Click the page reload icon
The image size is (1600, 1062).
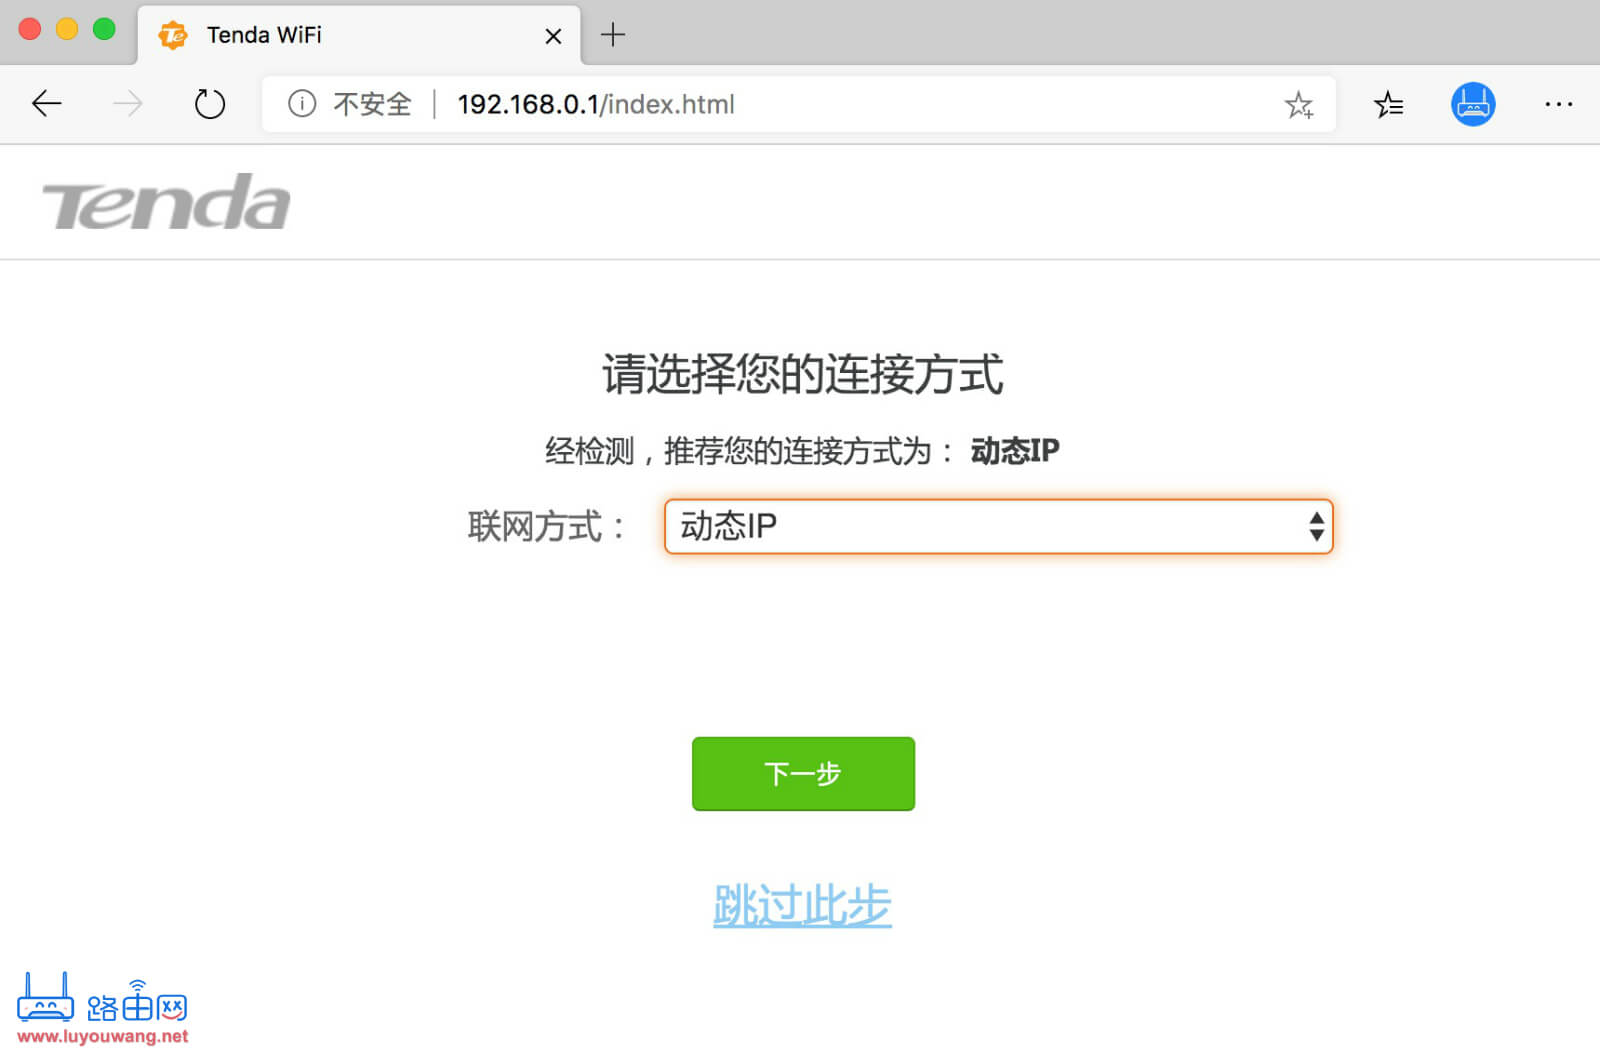click(x=209, y=103)
